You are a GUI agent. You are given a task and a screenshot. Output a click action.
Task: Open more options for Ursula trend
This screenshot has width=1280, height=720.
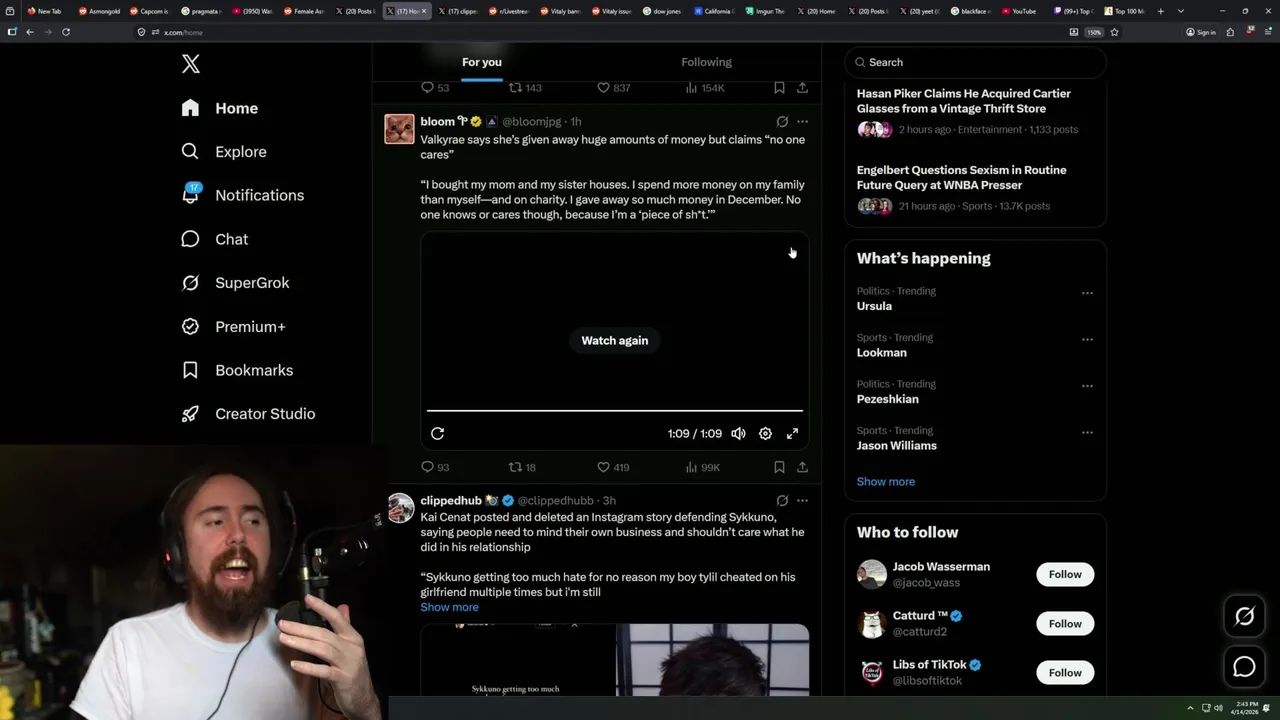(x=1087, y=293)
